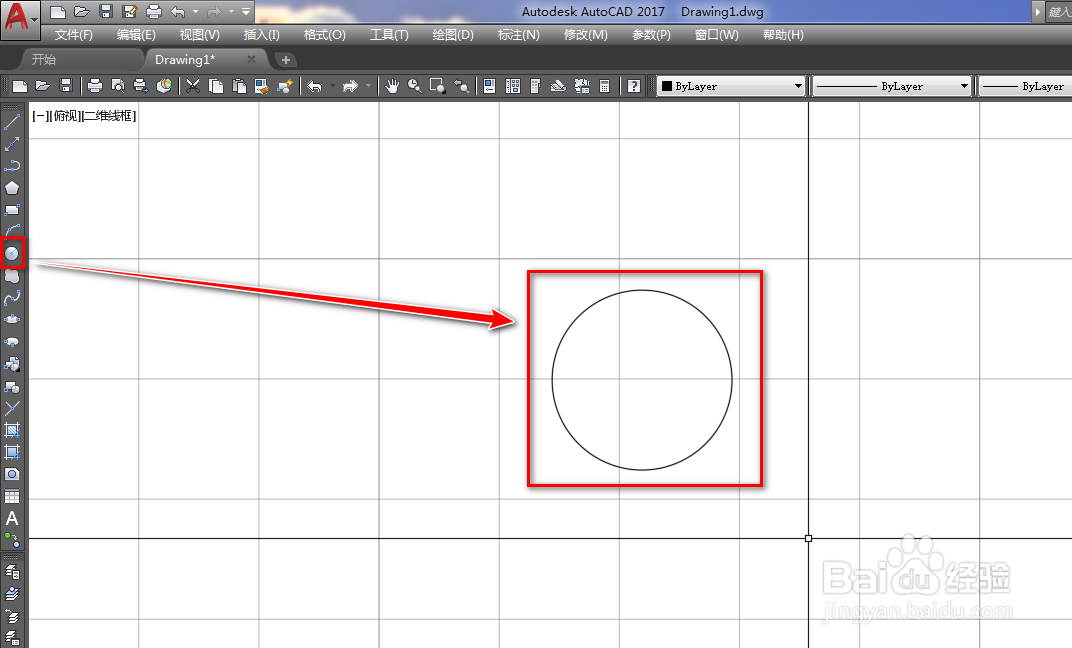The image size is (1072, 648).
Task: Open the 编辑(E) menu
Action: (136, 35)
